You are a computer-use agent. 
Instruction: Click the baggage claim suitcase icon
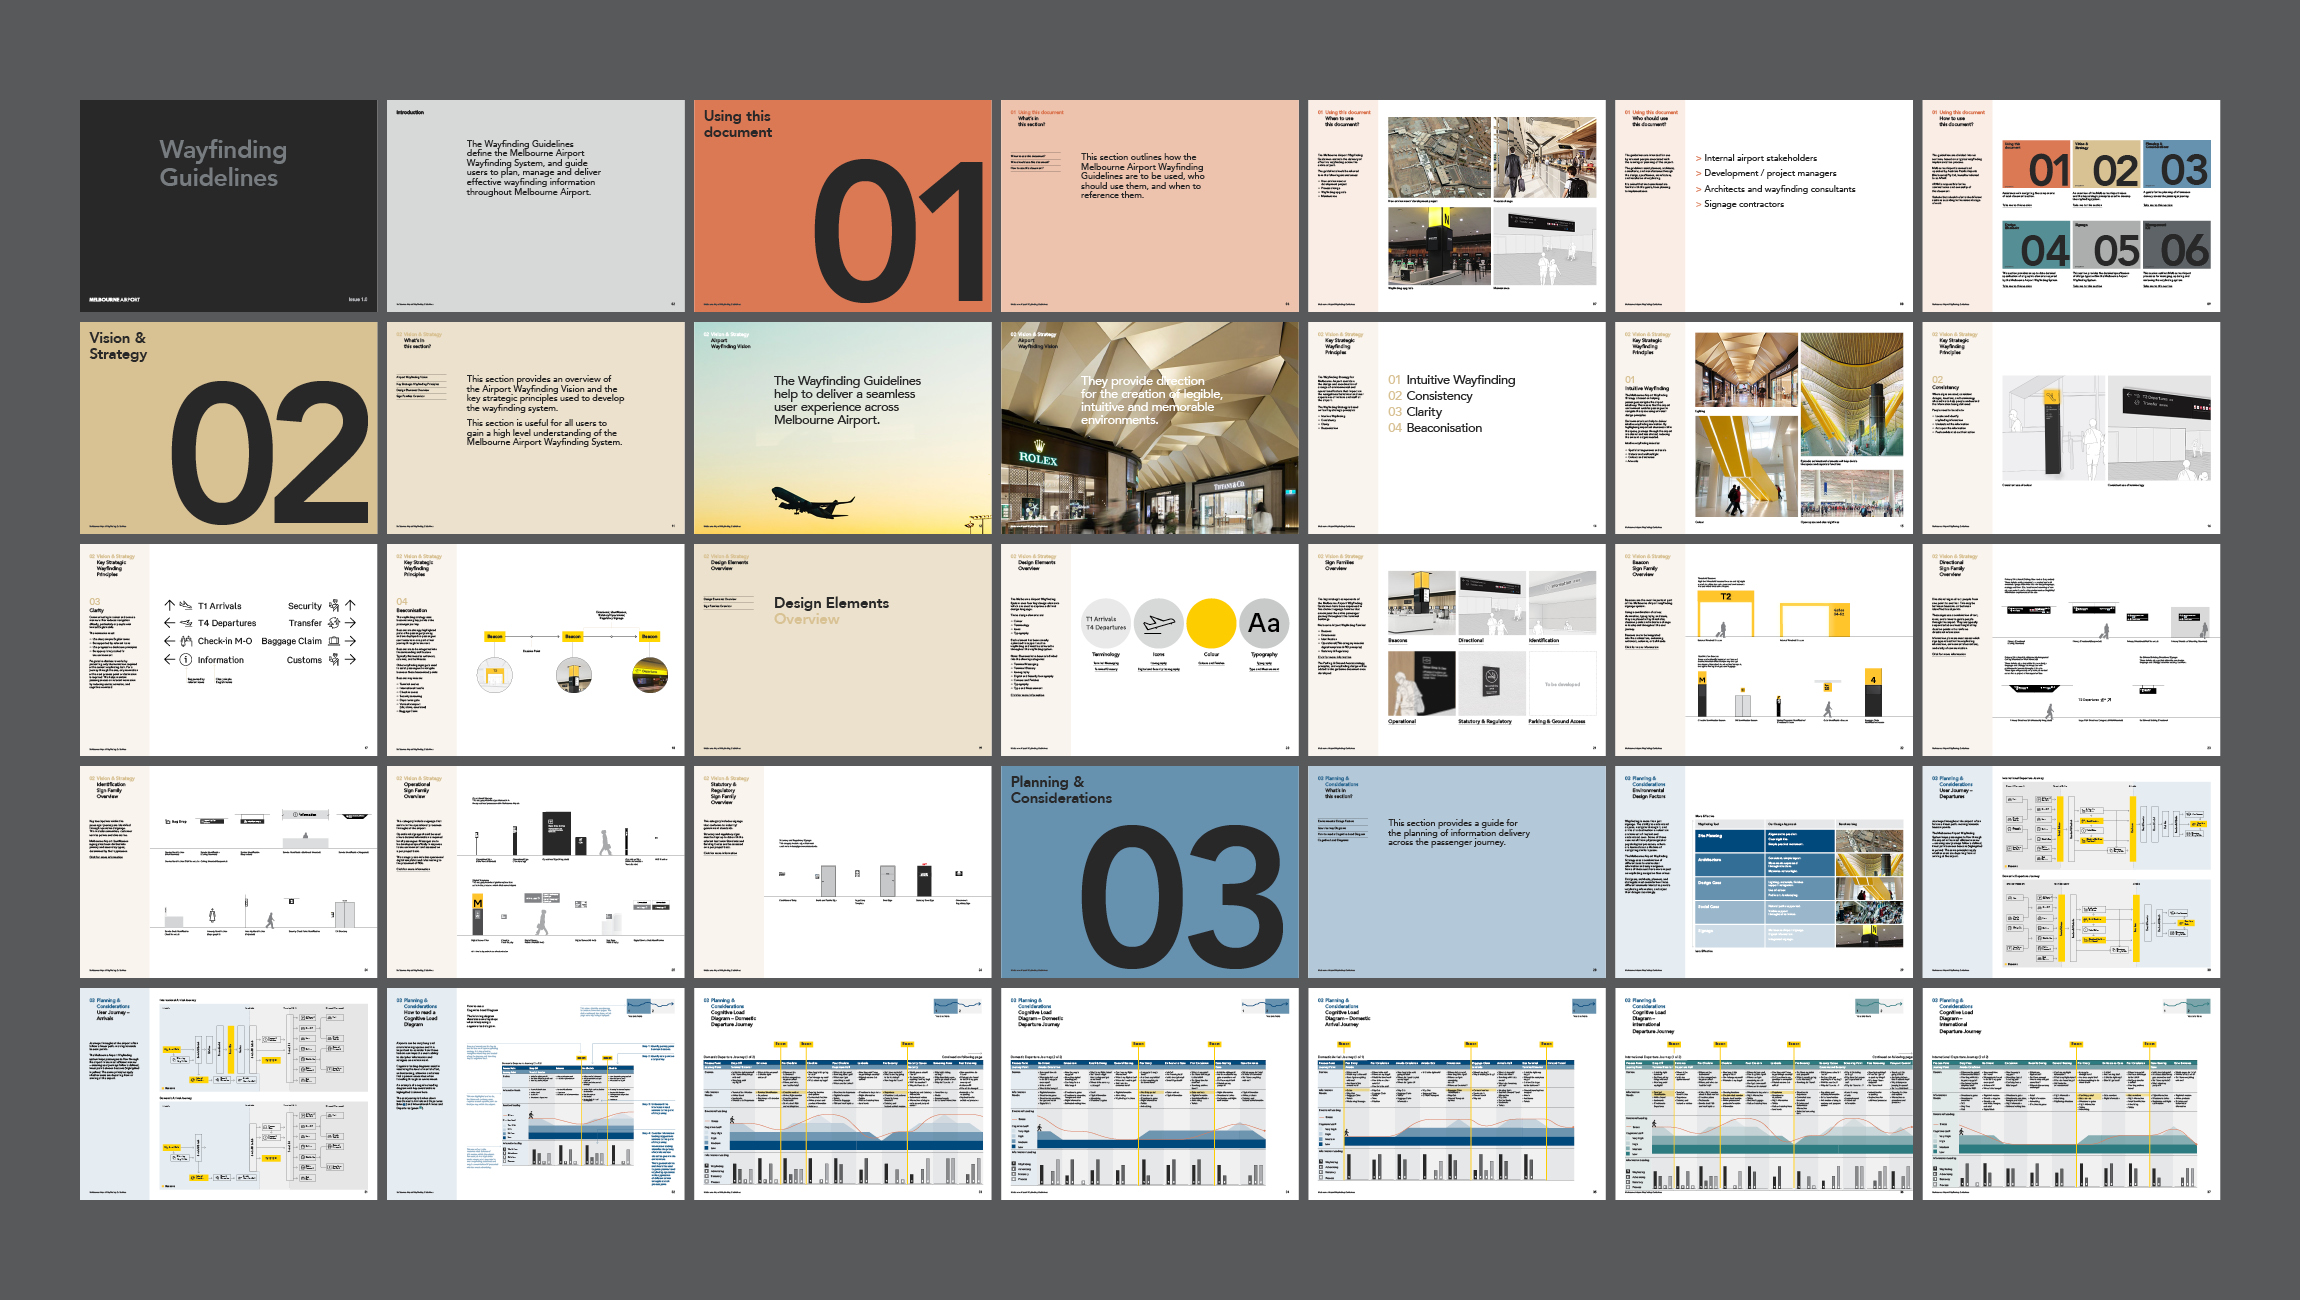click(x=334, y=641)
